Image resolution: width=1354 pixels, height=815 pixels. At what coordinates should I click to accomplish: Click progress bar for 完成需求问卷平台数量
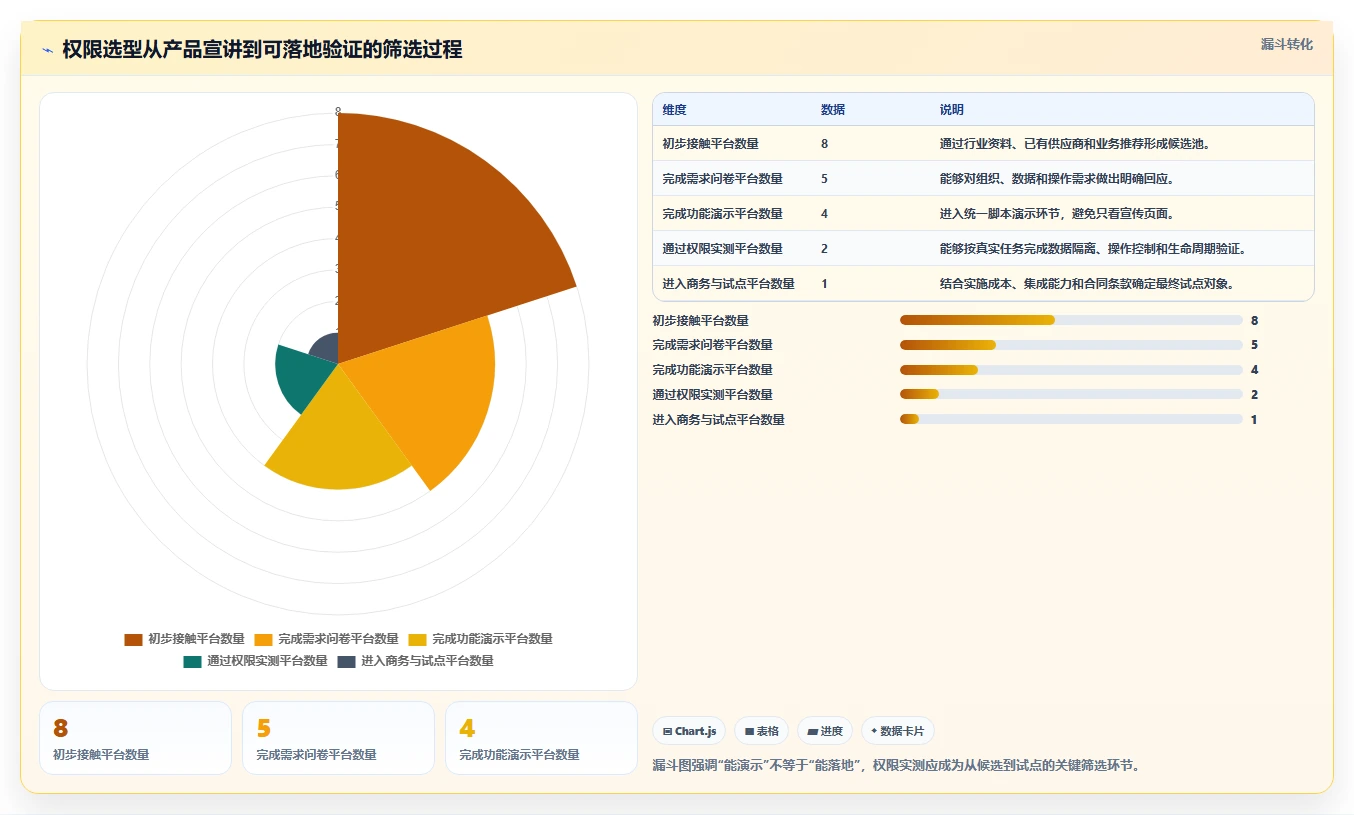tap(1071, 345)
